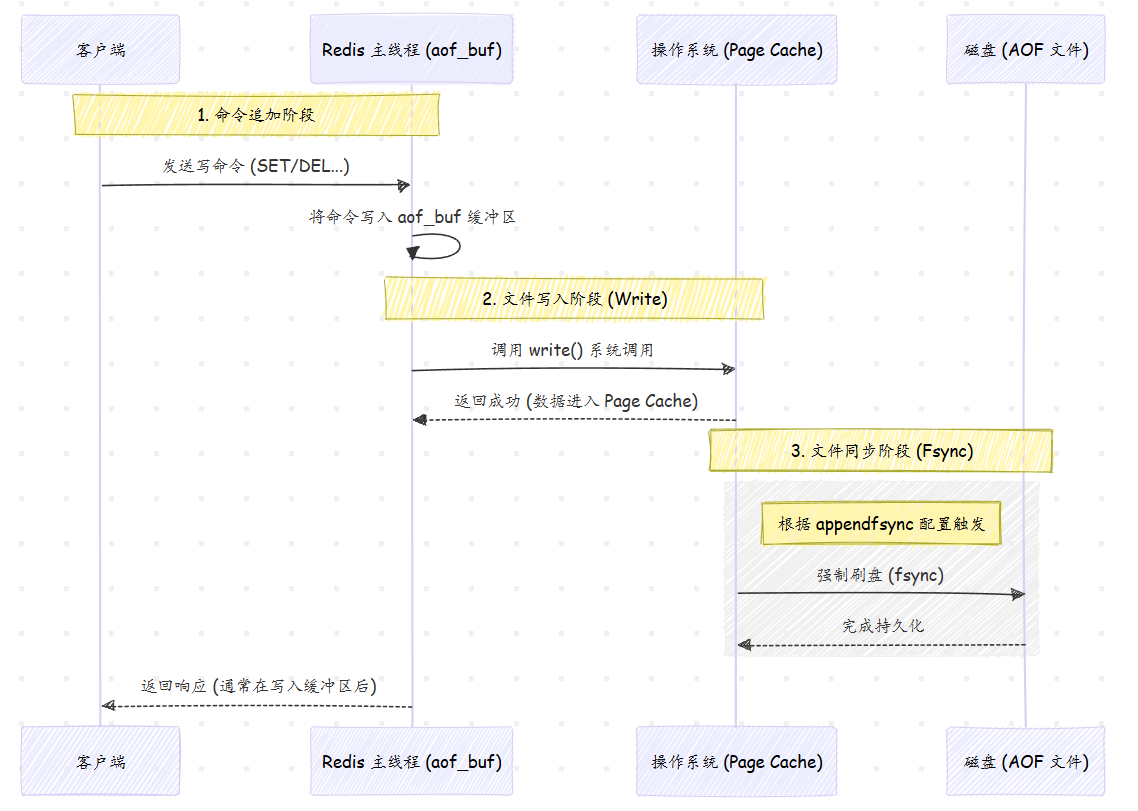The image size is (1138, 811).
Task: Select the message '发送写命令 (SET/DEL...)'
Action: coord(256,166)
